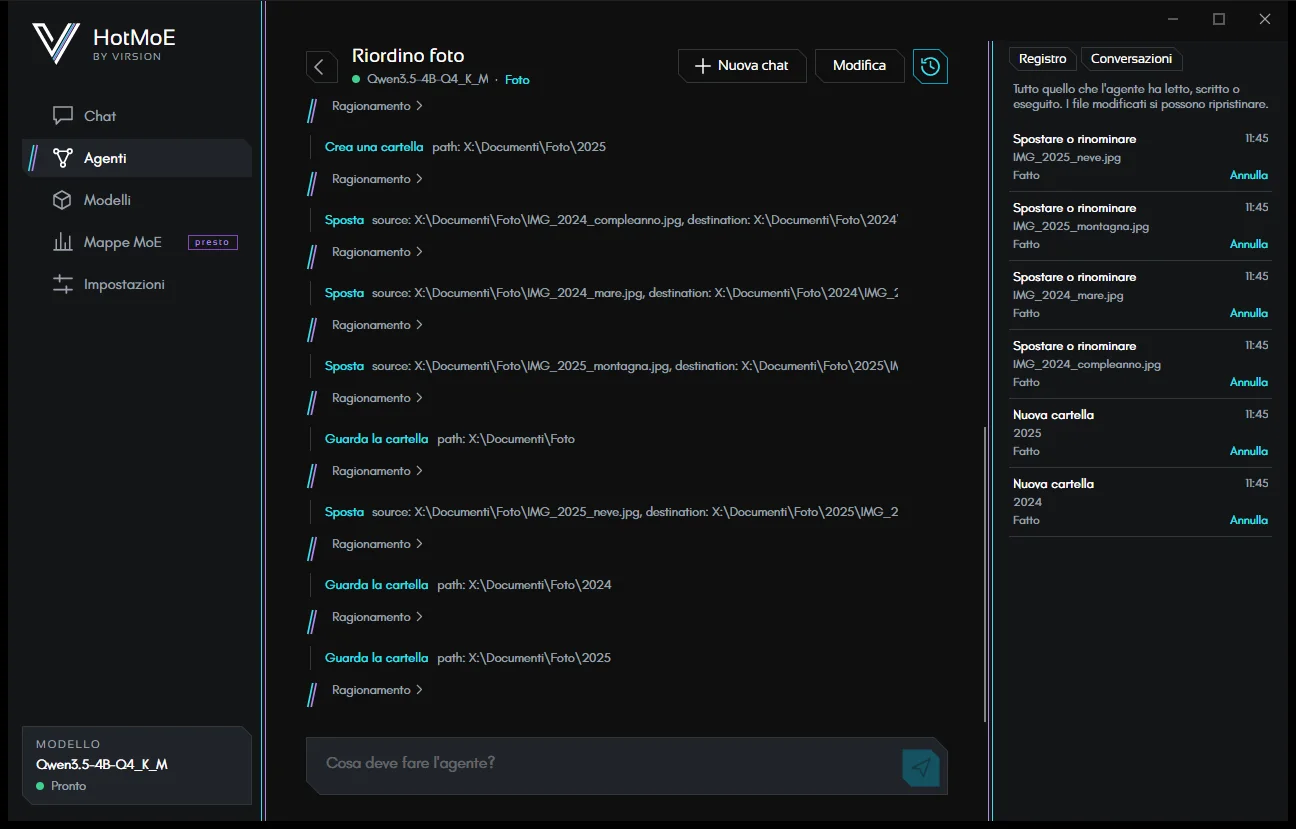1296x829 pixels.
Task: Click the Foto folder link in header
Action: pos(517,80)
